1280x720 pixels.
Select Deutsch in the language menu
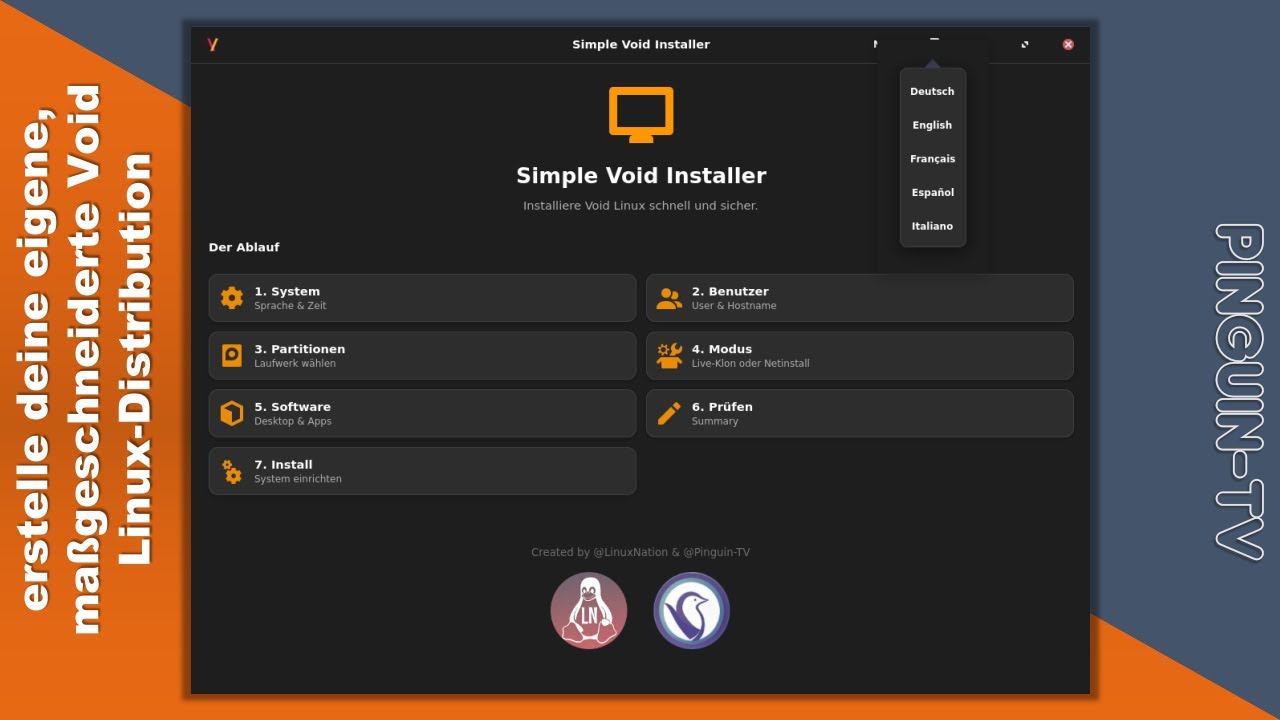click(x=932, y=91)
